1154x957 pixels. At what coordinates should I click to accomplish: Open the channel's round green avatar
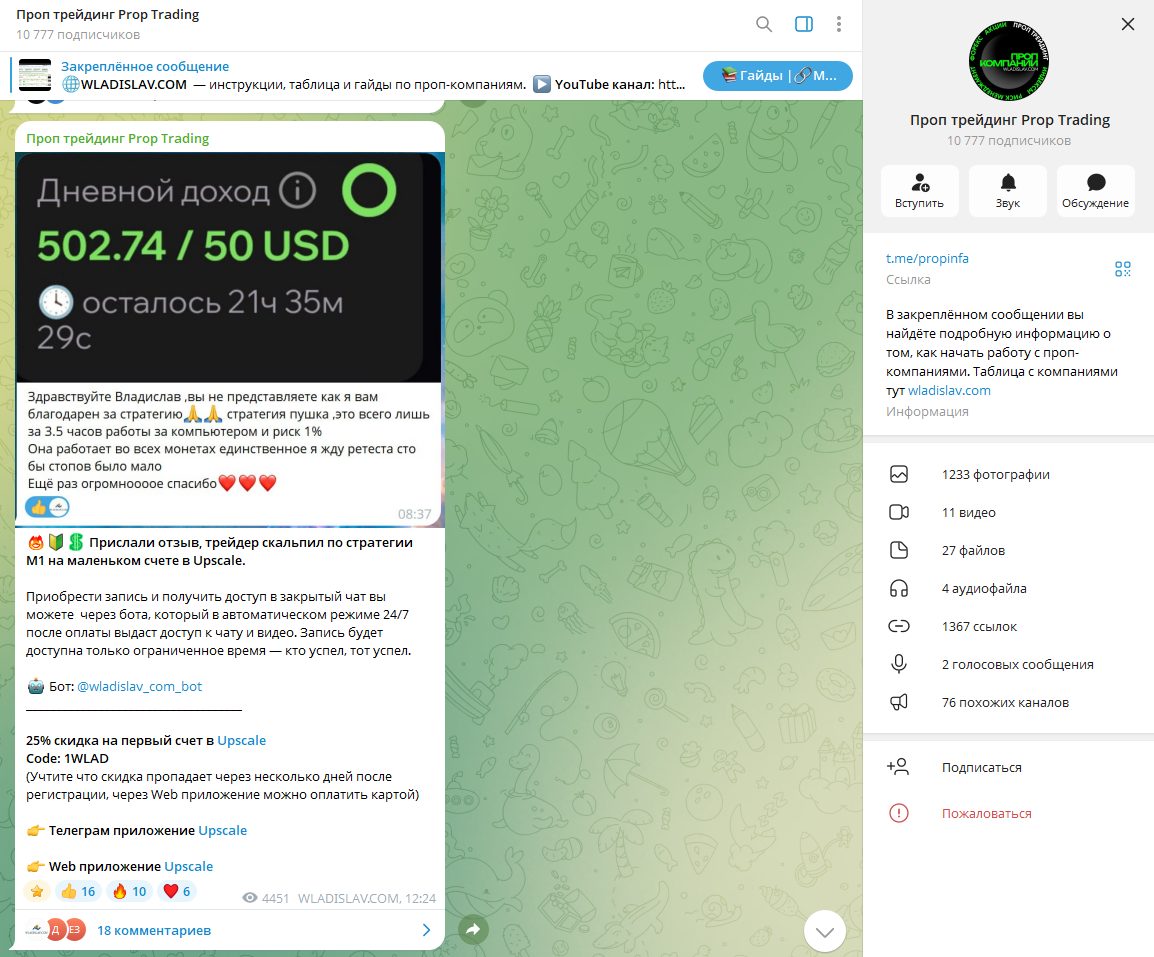(1008, 60)
